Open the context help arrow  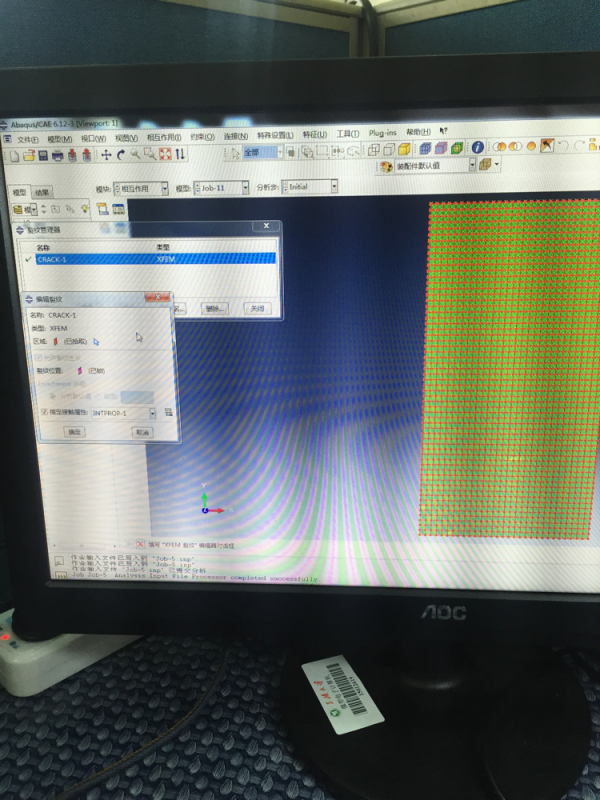(x=443, y=131)
